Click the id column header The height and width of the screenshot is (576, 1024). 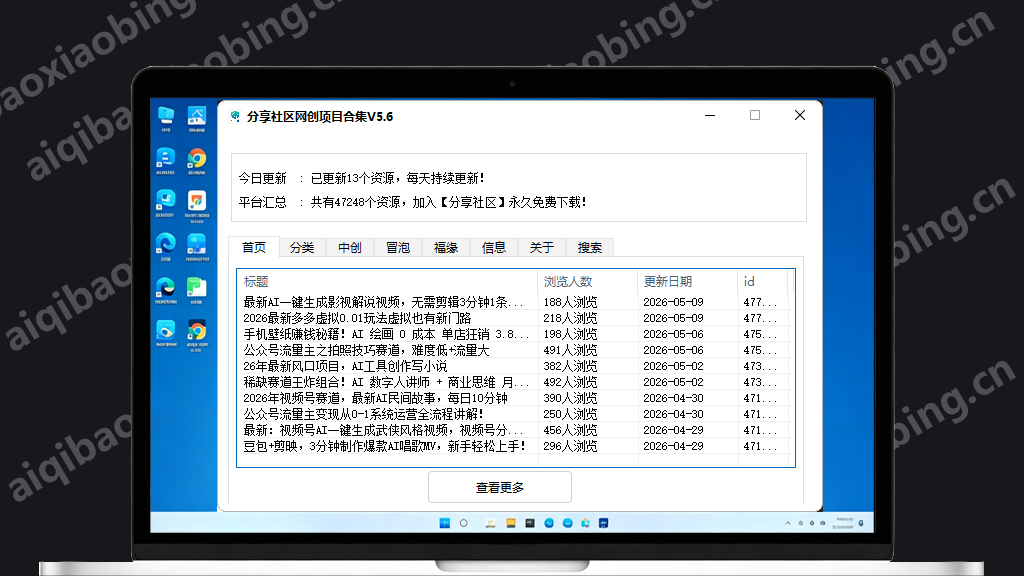763,281
